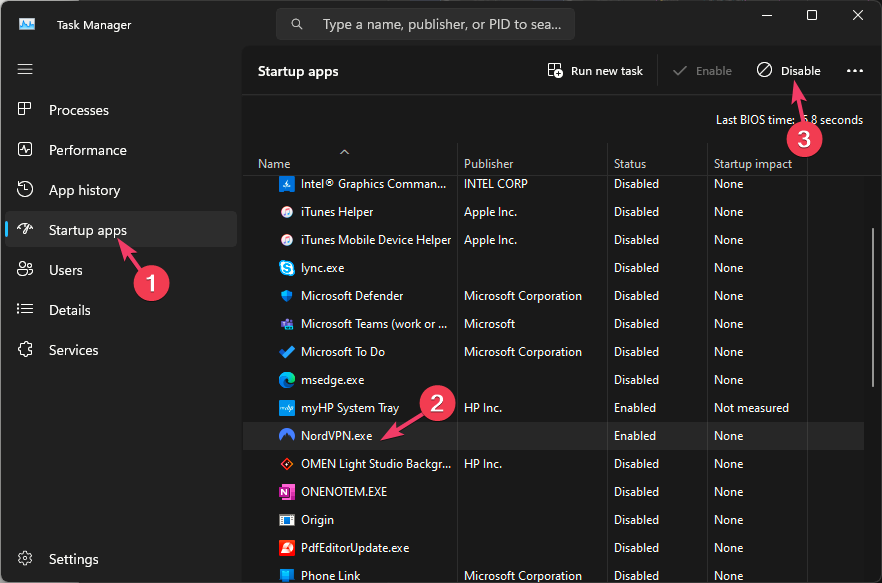Screen dimensions: 882x583
Task: Open the Services page
Action: tap(121, 349)
